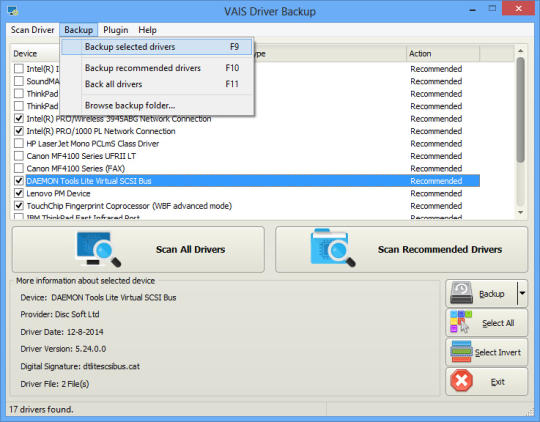Click the Scan Recommended Drivers button
540x422 pixels.
tap(401, 249)
